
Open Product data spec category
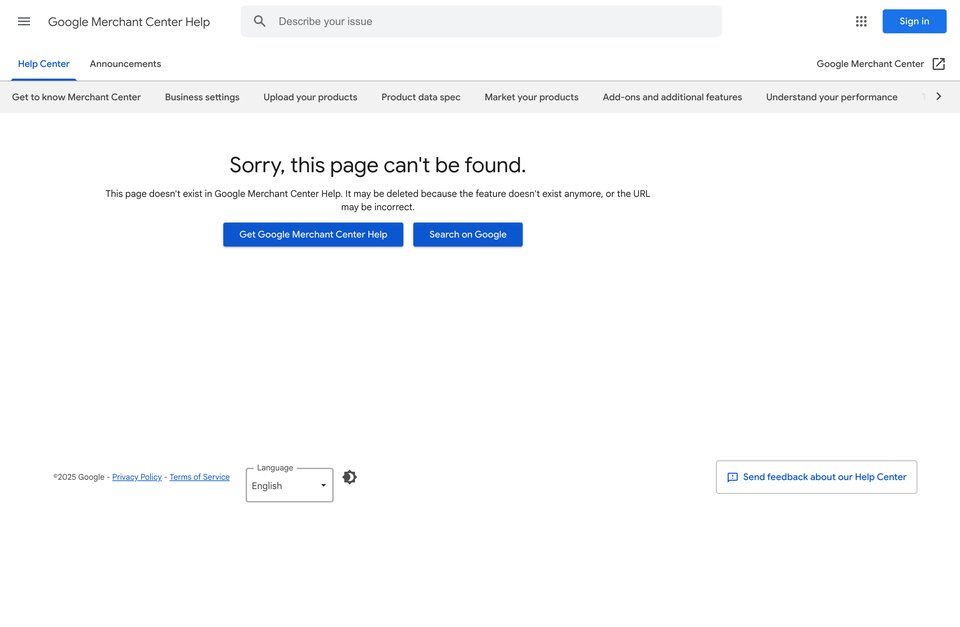click(421, 97)
